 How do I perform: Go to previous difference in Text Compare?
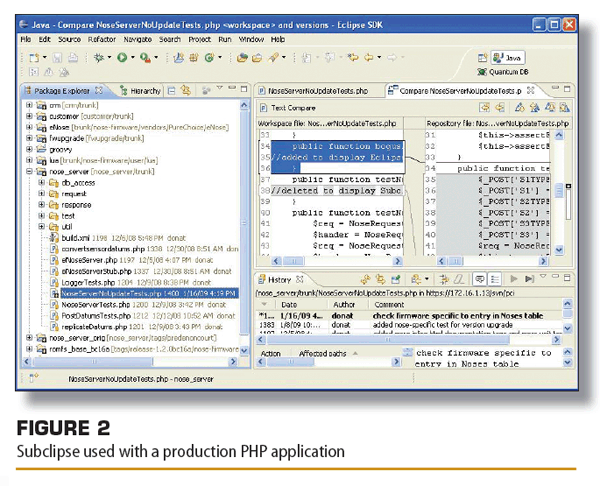pos(534,108)
